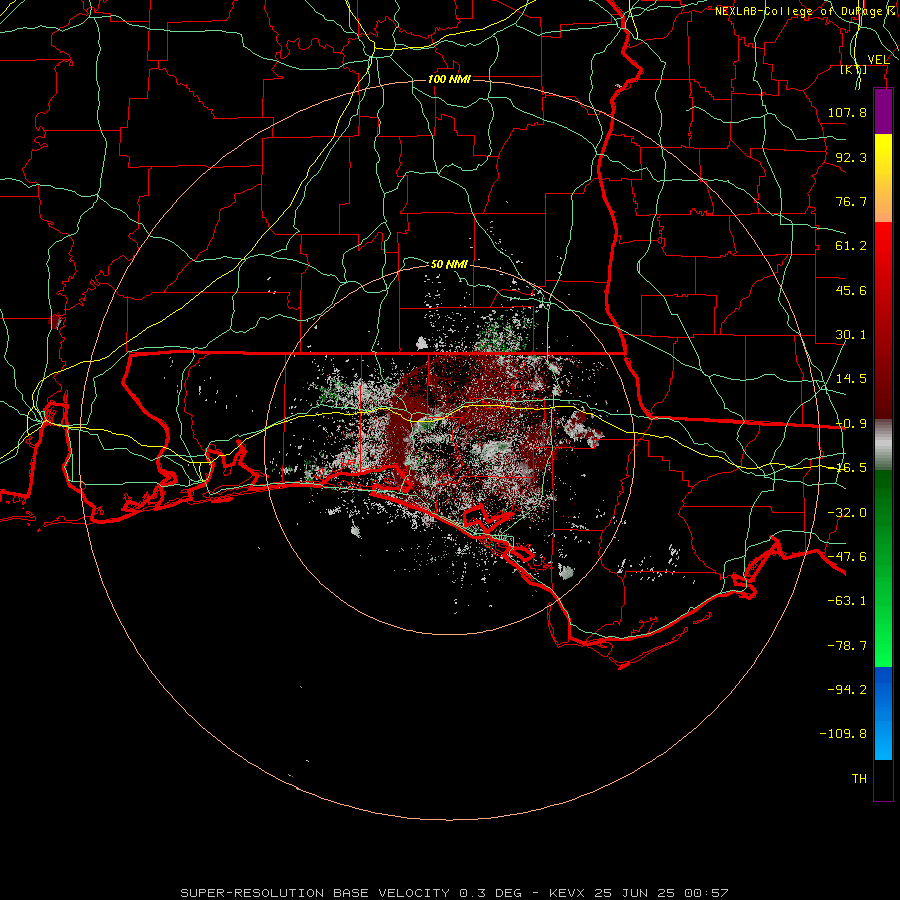Viewport: 900px width, 900px height.
Task: Click the 92.3 velocity scale value
Action: pos(851,157)
